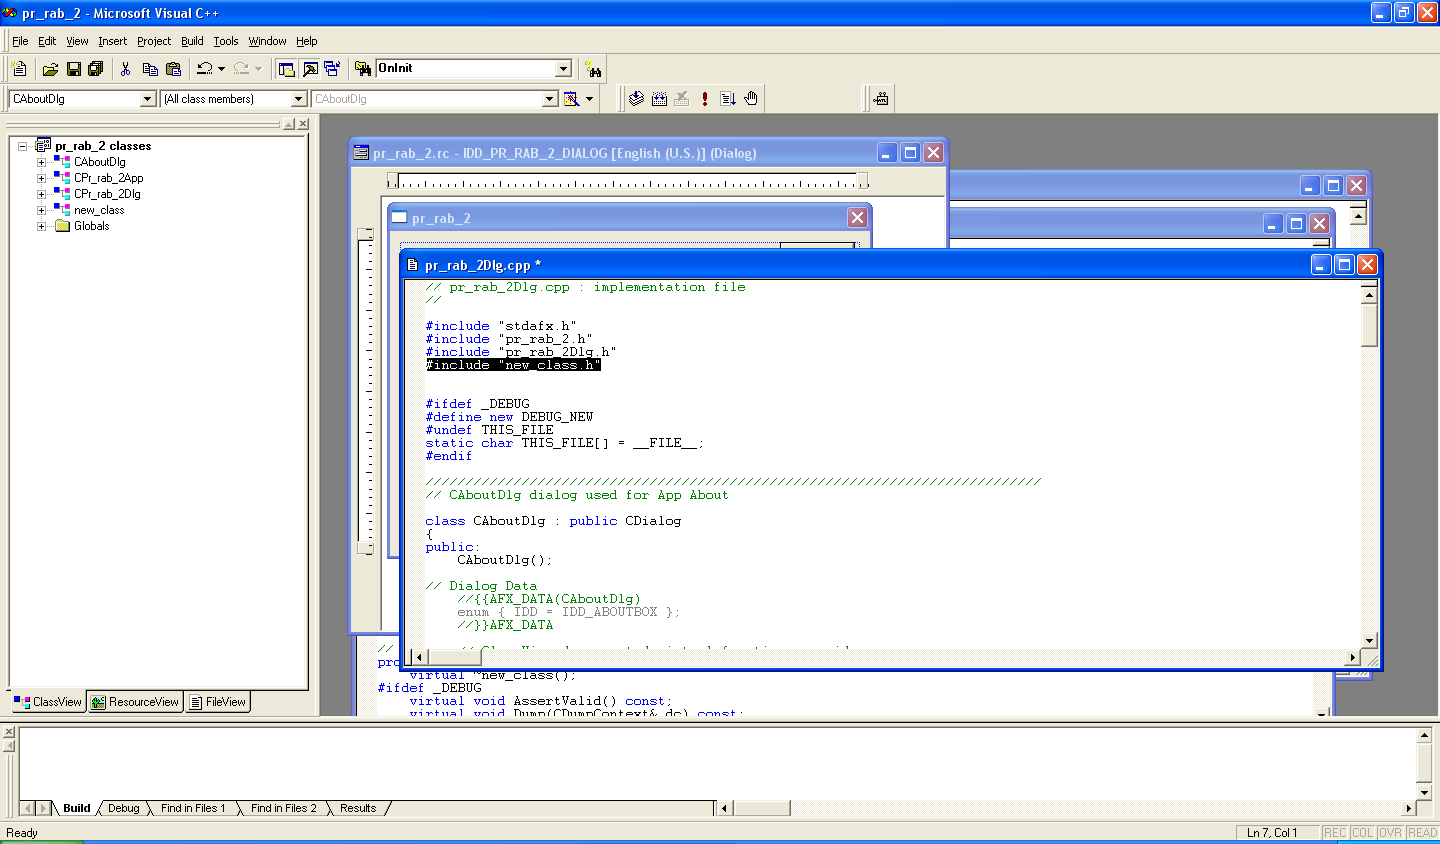The height and width of the screenshot is (844, 1440).
Task: Switch to the ResourceView tab
Action: (135, 702)
